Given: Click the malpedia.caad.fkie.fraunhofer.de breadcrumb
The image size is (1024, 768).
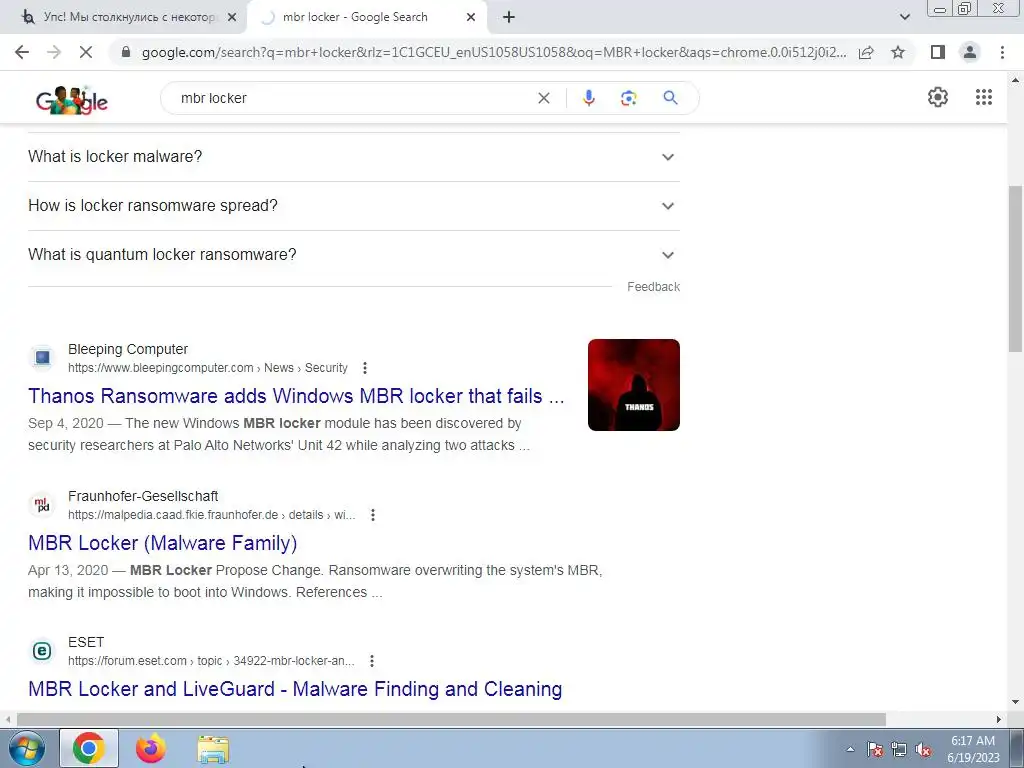Looking at the screenshot, I should coord(212,515).
